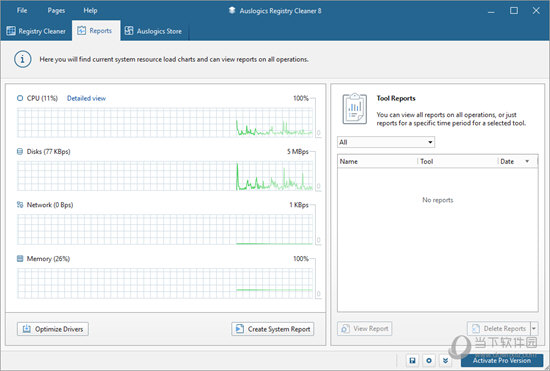
Task: Click the double chevron icon in status bar
Action: pyautogui.click(x=445, y=360)
